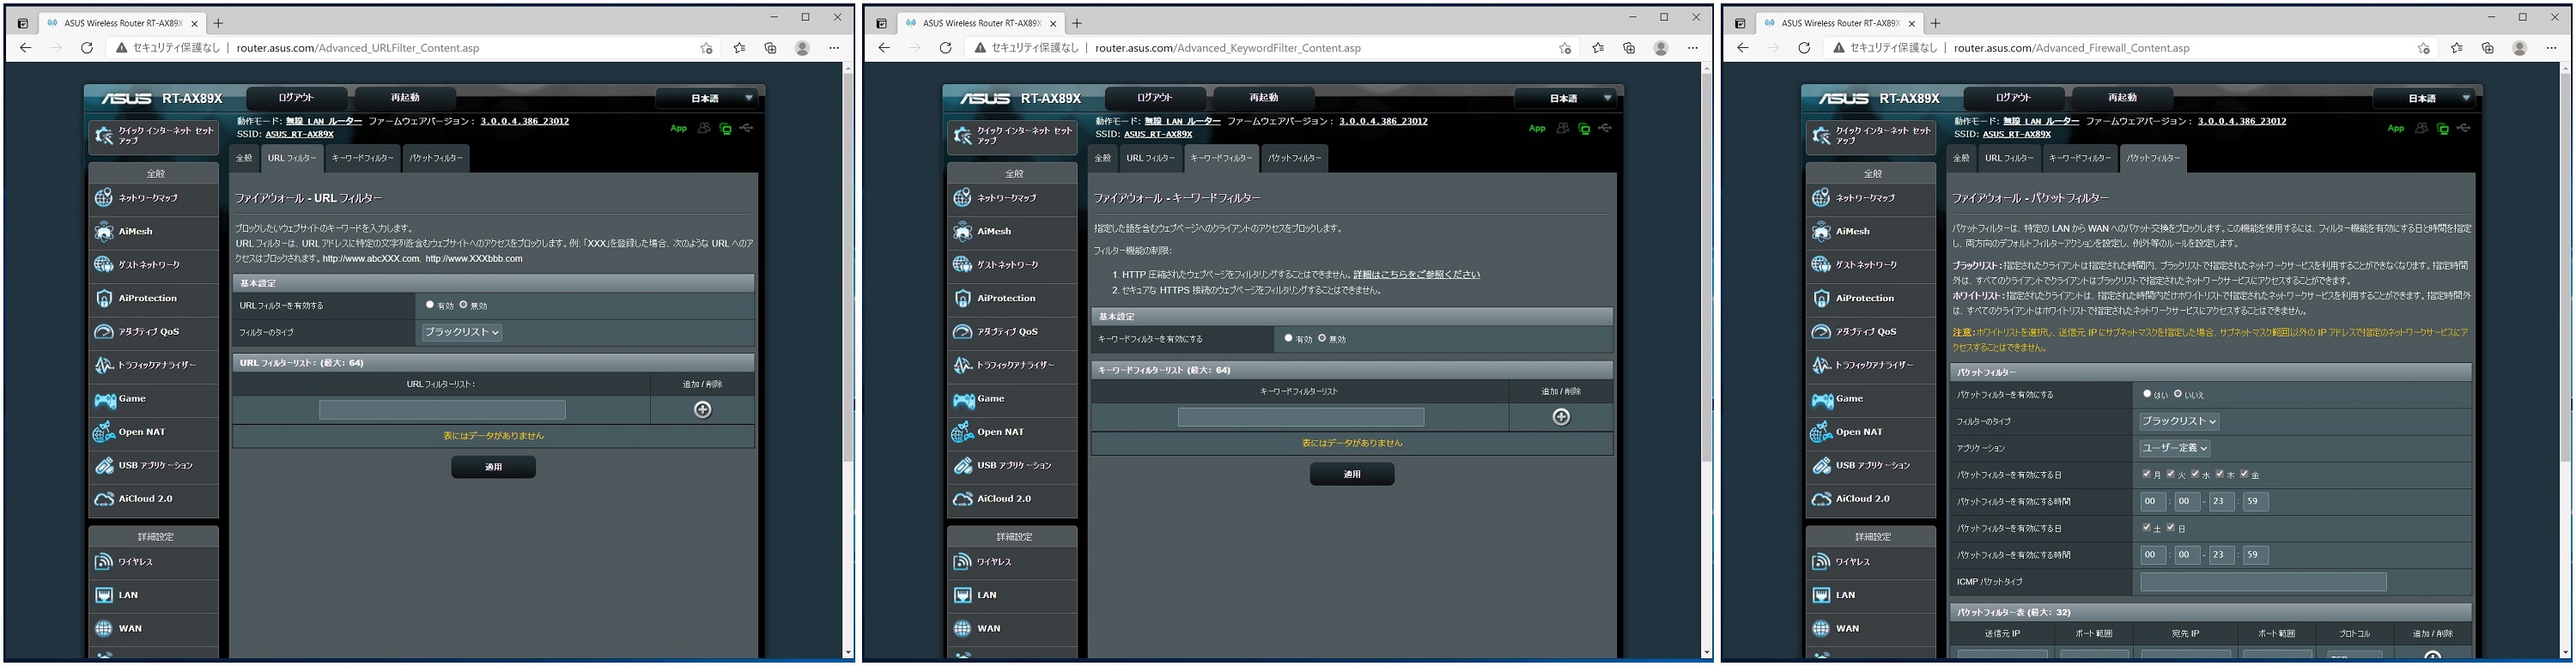Image resolution: width=2576 pixels, height=666 pixels.
Task: Open トラフィックアナライザー in the Keyword Filter window
Action: 1012,365
